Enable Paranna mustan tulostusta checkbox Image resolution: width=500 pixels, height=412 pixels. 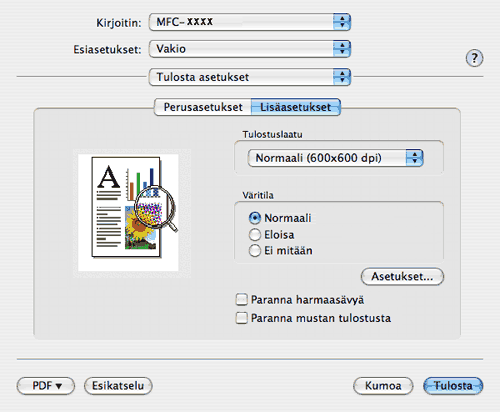click(x=242, y=318)
